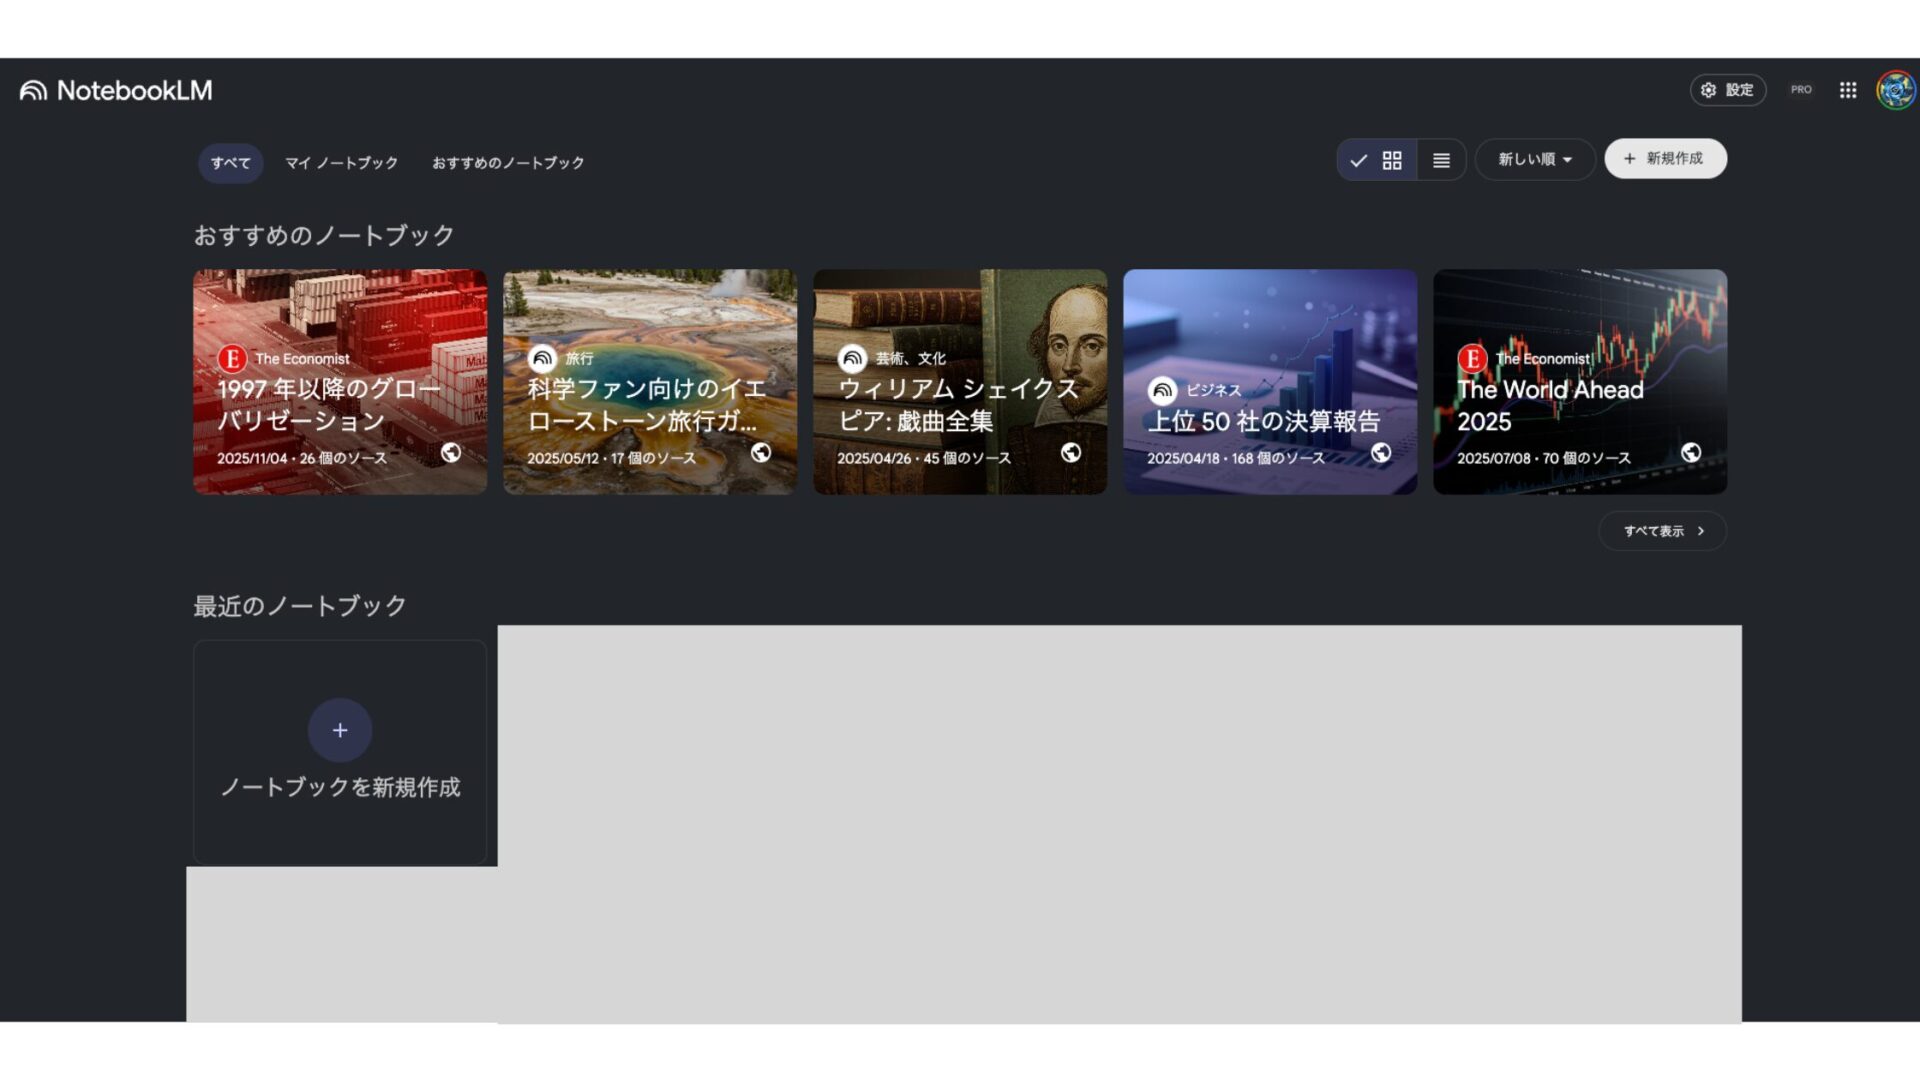Open the 新しい順 sort dropdown
Viewport: 1920px width, 1080px height.
pyautogui.click(x=1535, y=159)
